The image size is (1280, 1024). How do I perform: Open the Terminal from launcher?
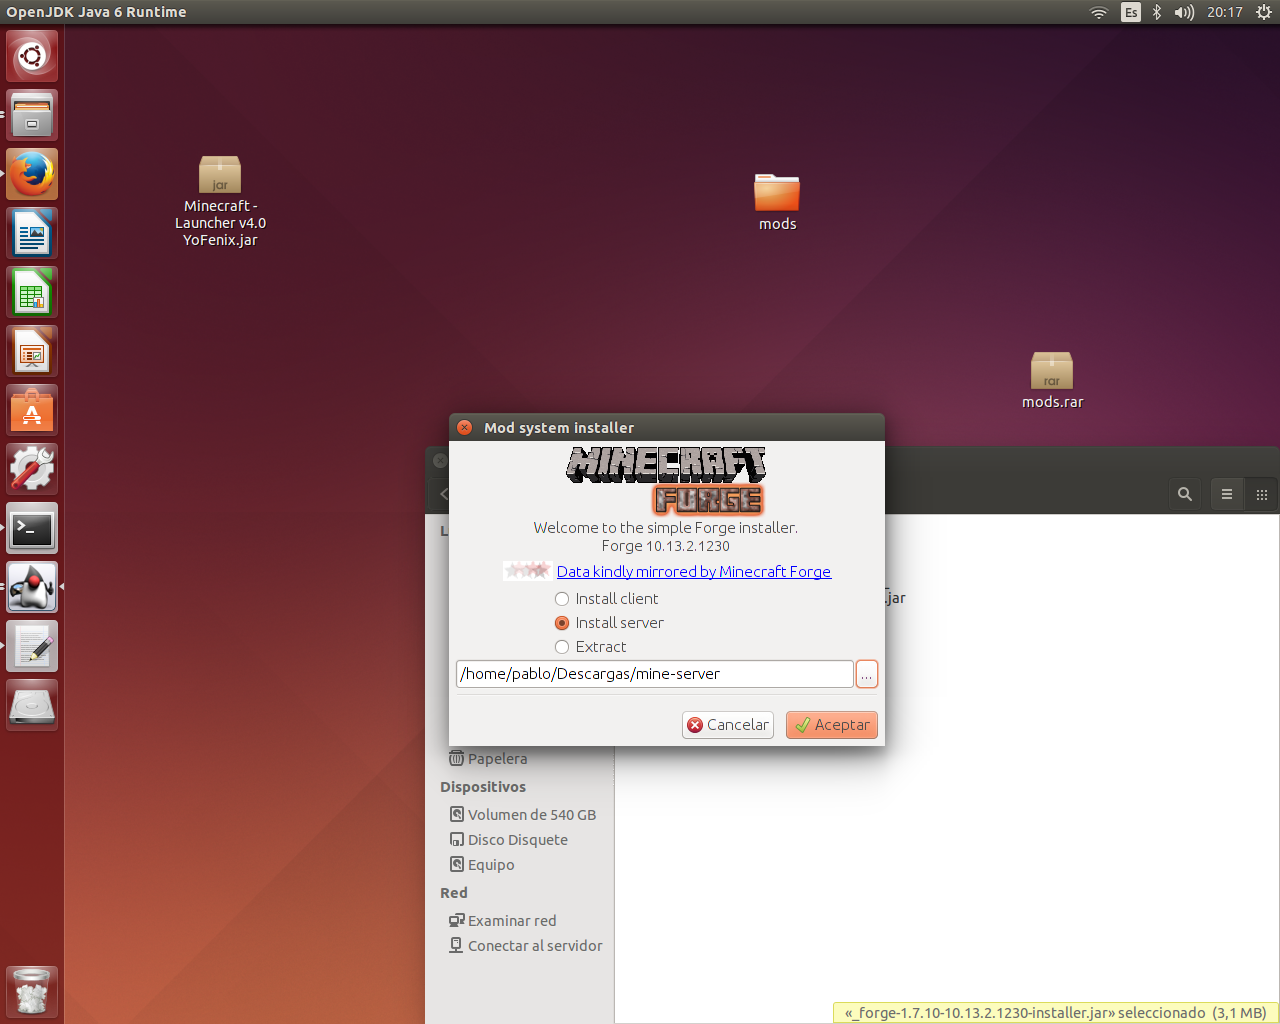(x=32, y=528)
